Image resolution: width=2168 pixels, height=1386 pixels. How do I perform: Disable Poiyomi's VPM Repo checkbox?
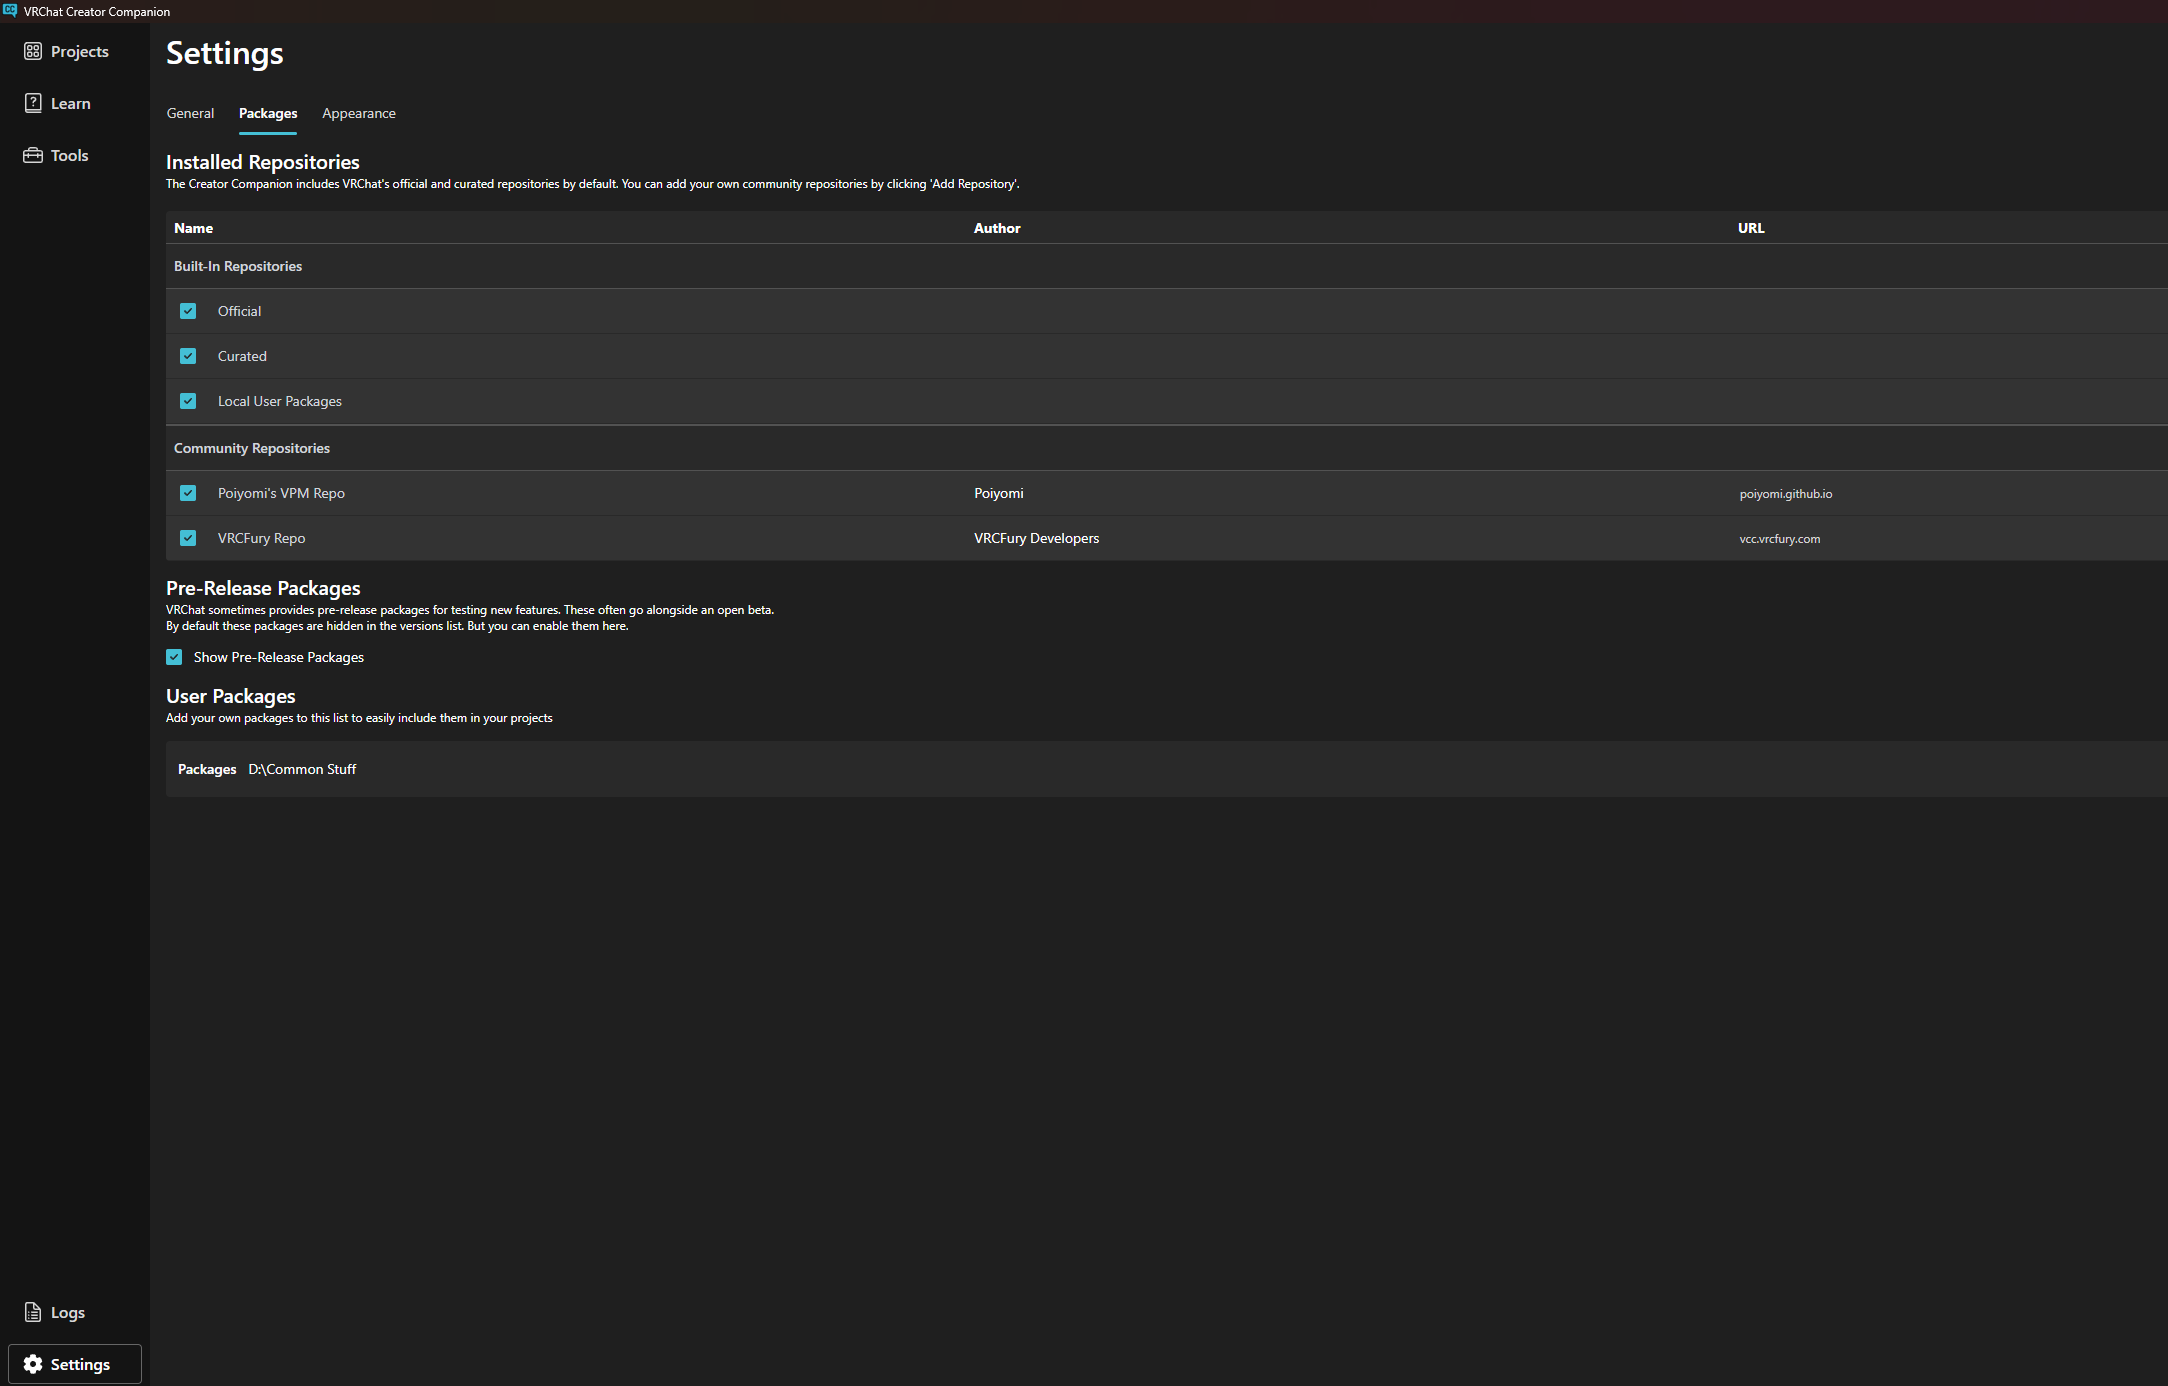click(x=188, y=493)
